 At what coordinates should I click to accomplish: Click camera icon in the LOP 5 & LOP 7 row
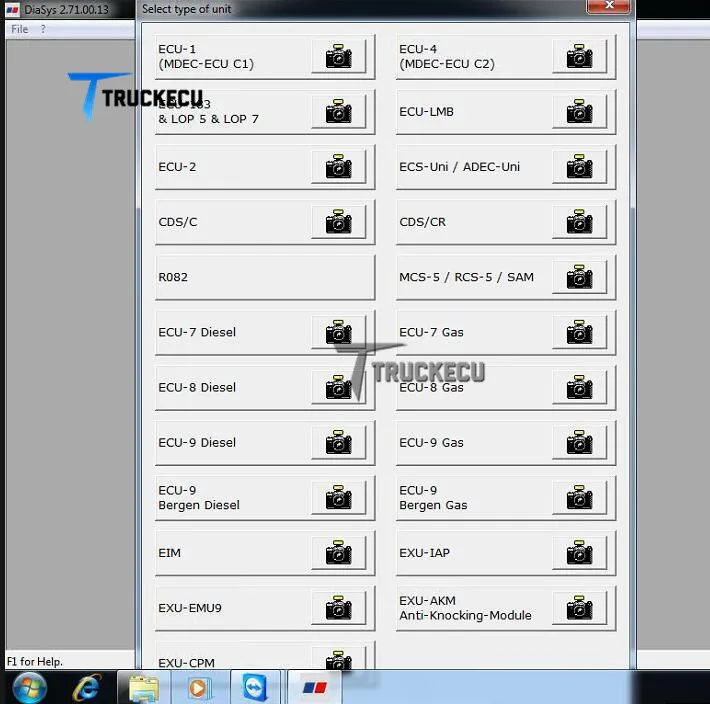[338, 111]
